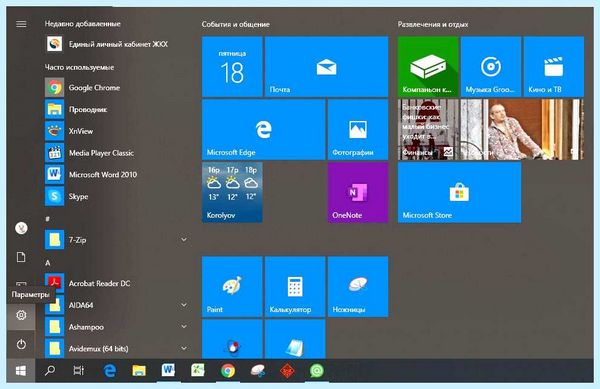Open the Фотографии tile
Viewport: 600px width, 389px height.
coord(358,130)
